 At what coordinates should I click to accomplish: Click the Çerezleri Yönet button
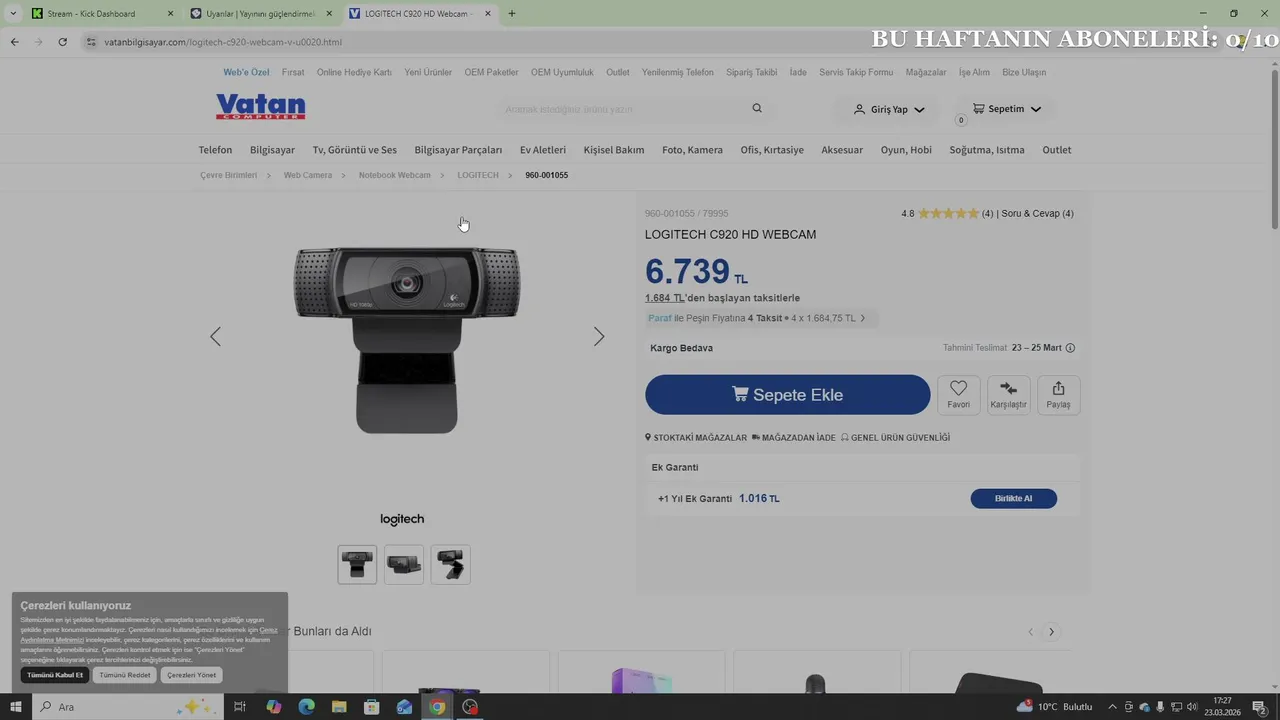tap(191, 675)
